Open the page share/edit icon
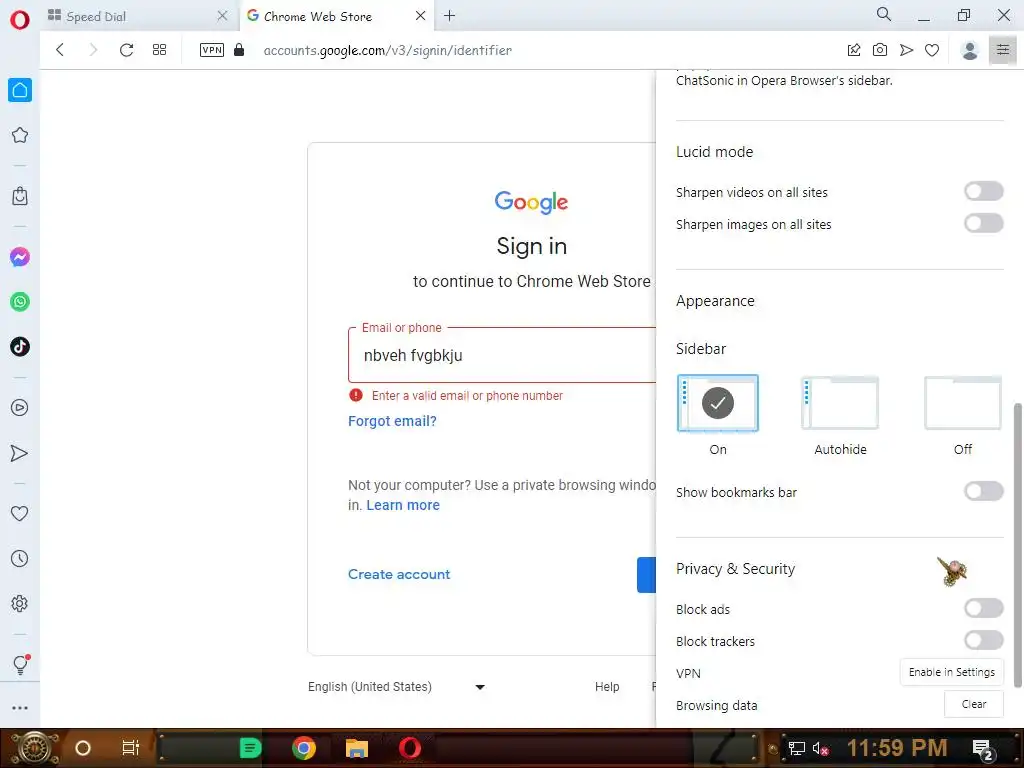The height and width of the screenshot is (768, 1024). point(854,50)
